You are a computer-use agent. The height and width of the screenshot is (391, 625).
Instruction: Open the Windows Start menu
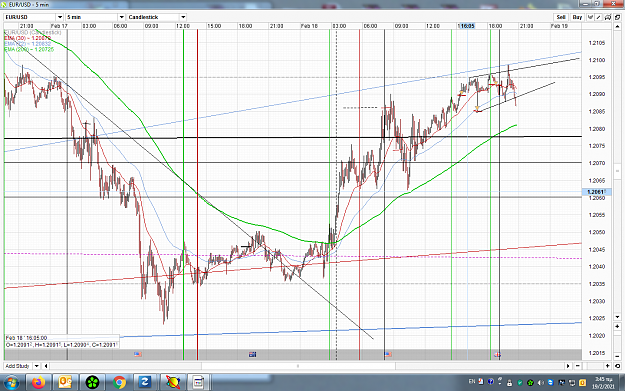(11, 383)
